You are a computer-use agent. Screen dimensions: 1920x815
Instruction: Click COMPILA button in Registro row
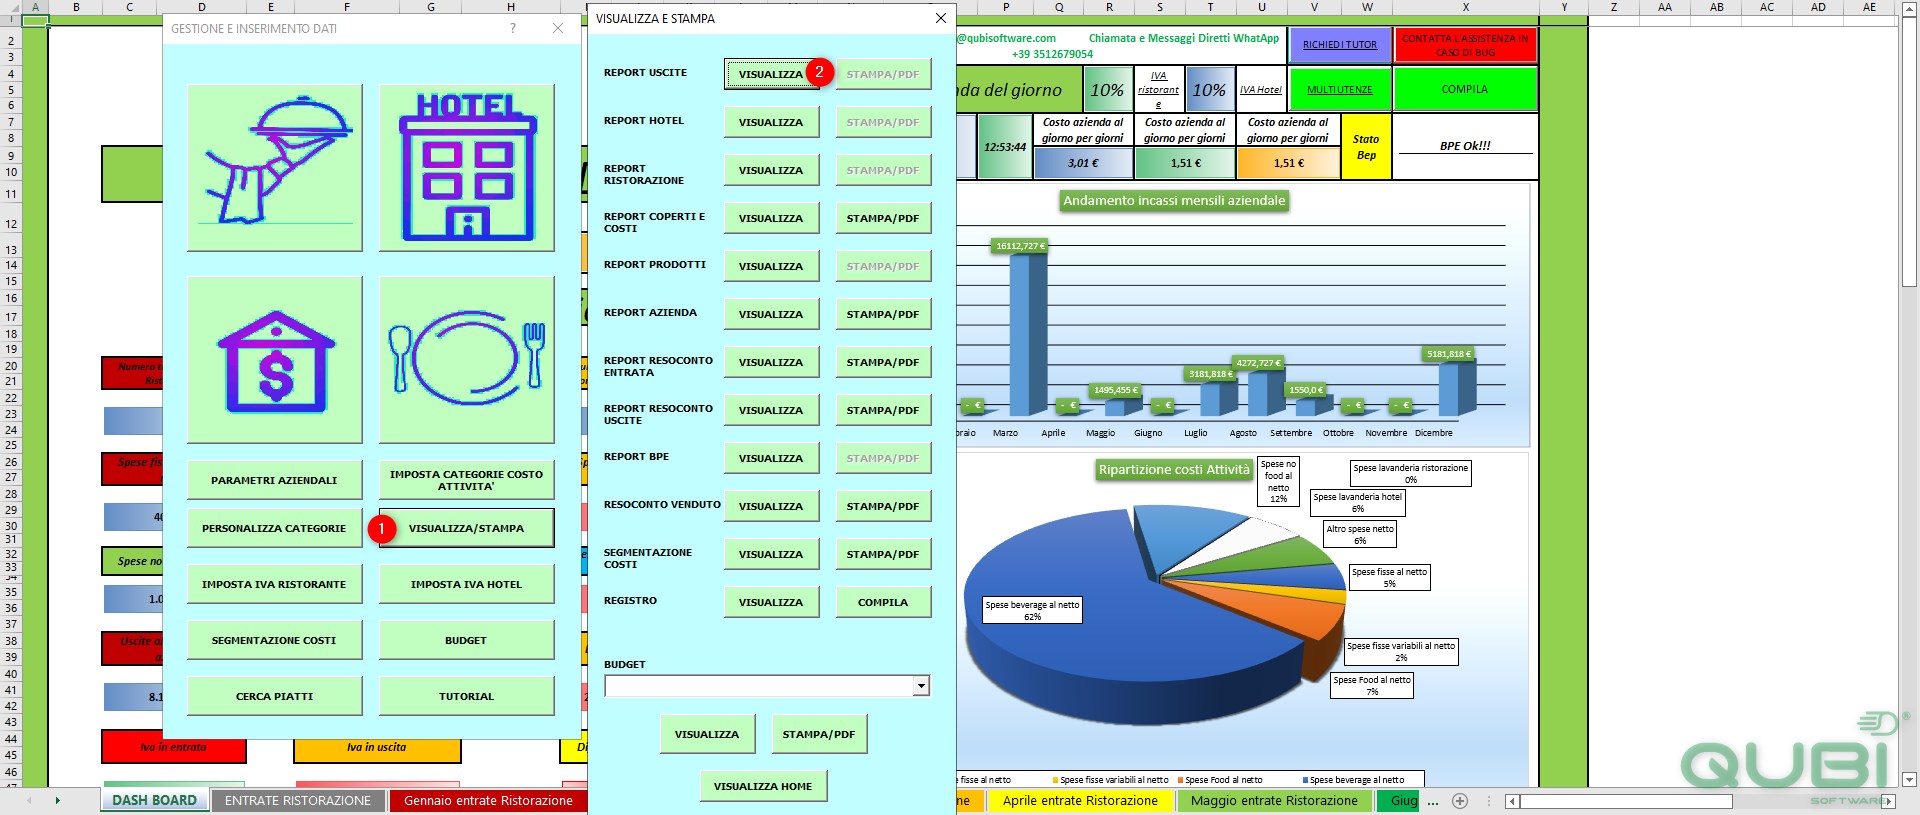click(x=883, y=602)
